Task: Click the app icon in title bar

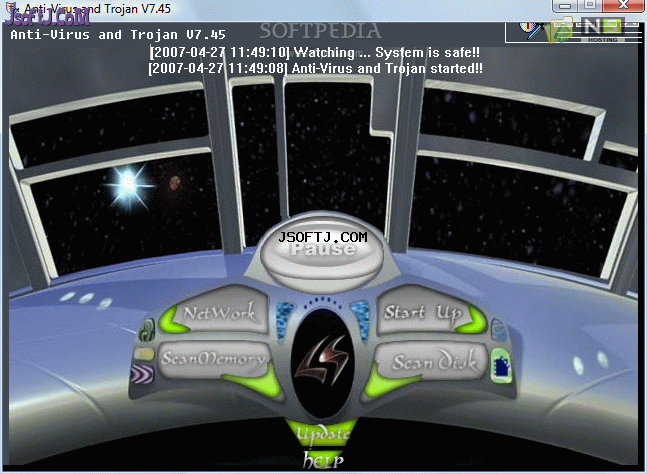Action: click(10, 7)
